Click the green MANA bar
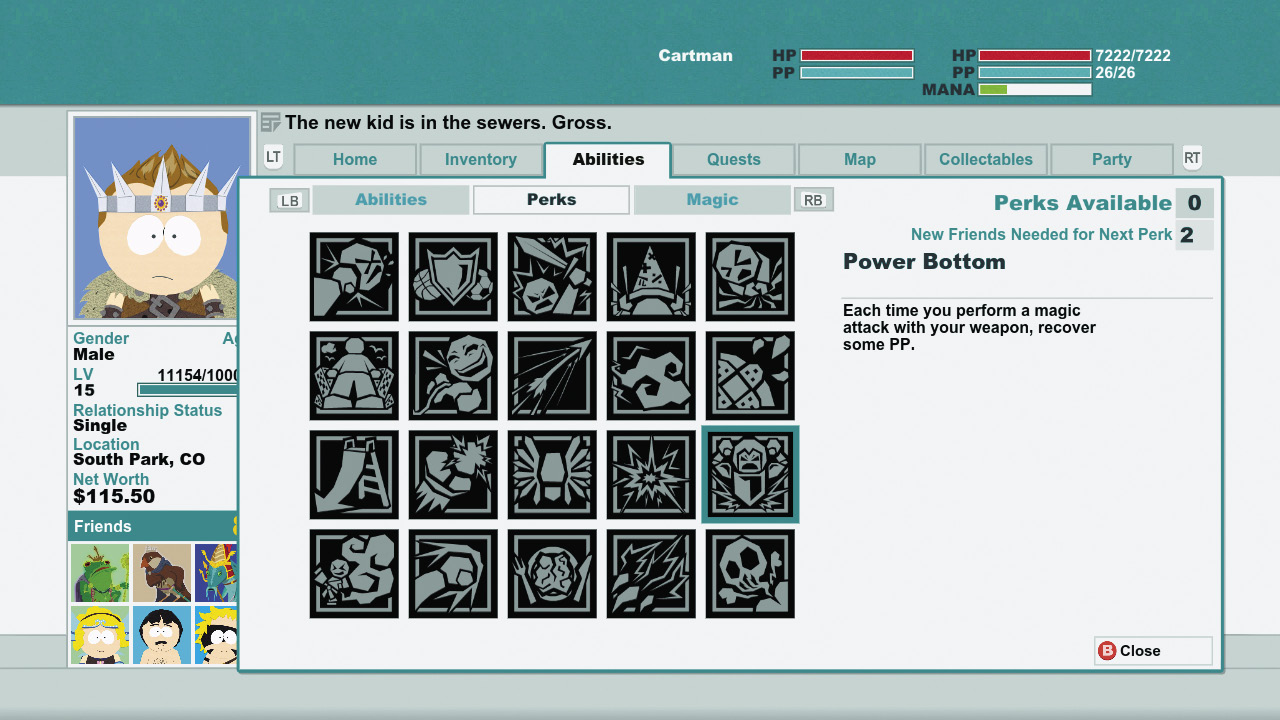The height and width of the screenshot is (720, 1280). [1035, 90]
